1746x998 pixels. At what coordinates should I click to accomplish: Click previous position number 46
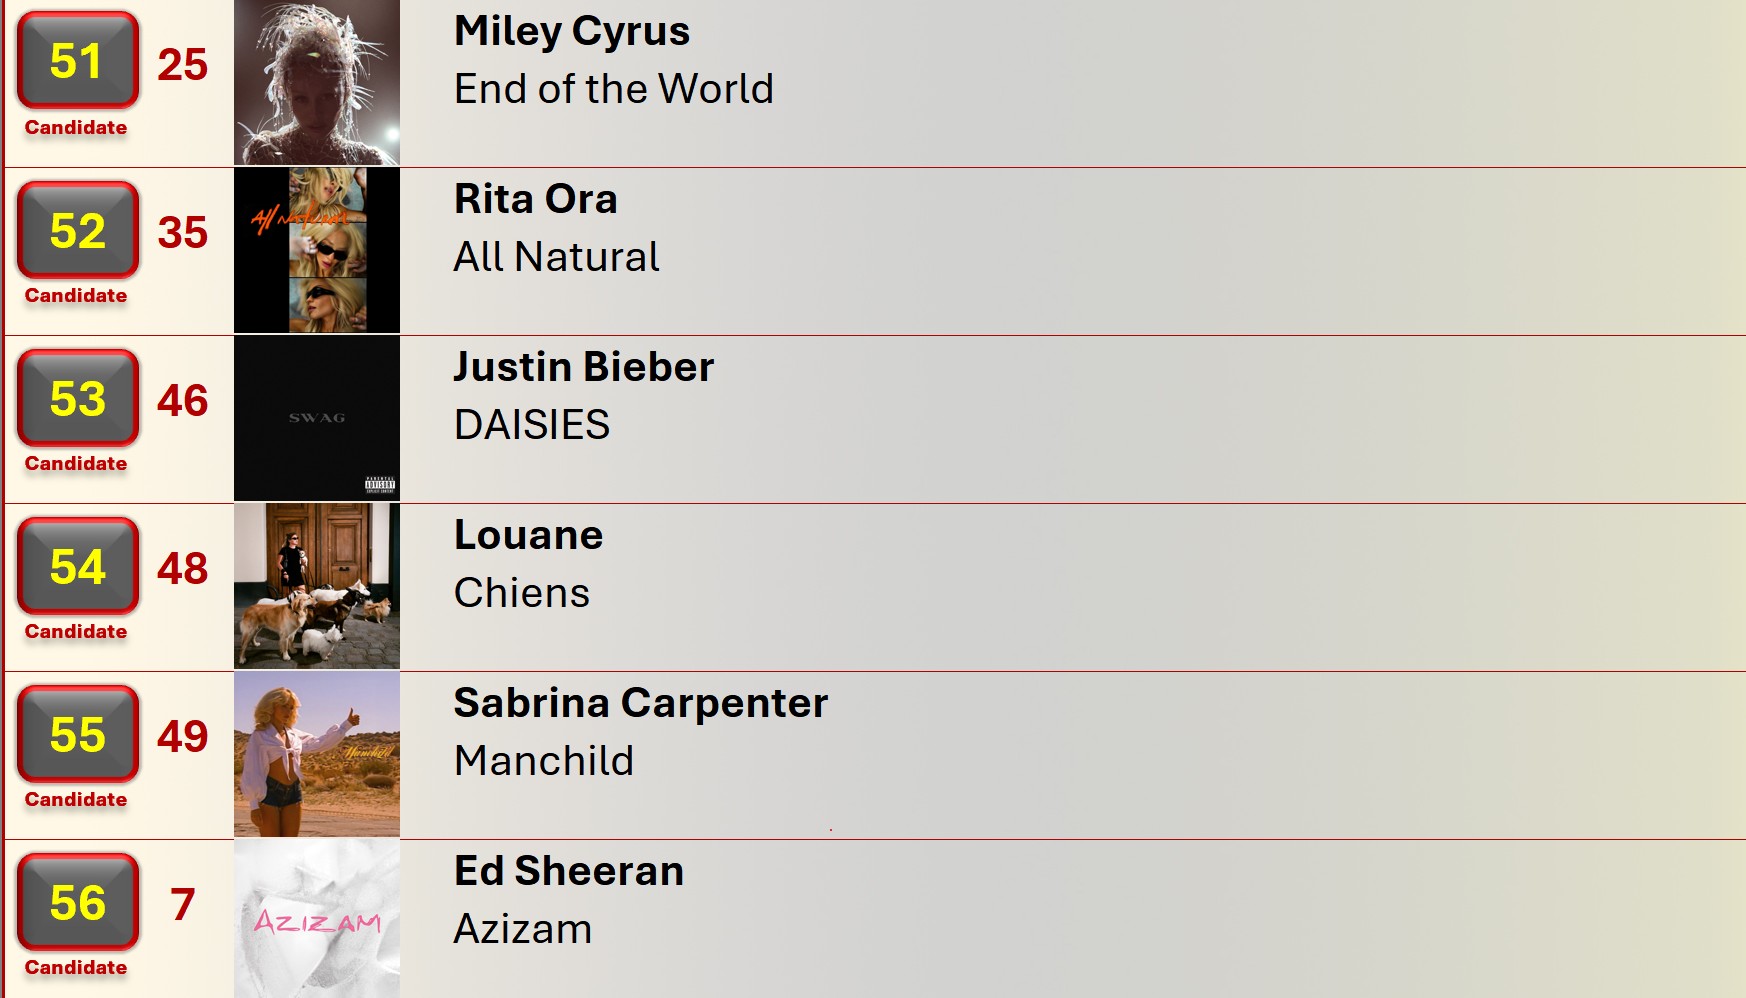tap(182, 401)
